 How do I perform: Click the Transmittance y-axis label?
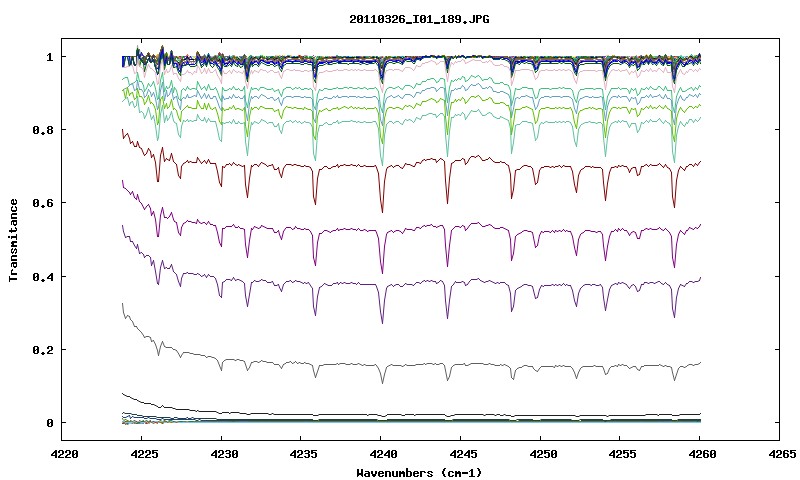click(13, 240)
